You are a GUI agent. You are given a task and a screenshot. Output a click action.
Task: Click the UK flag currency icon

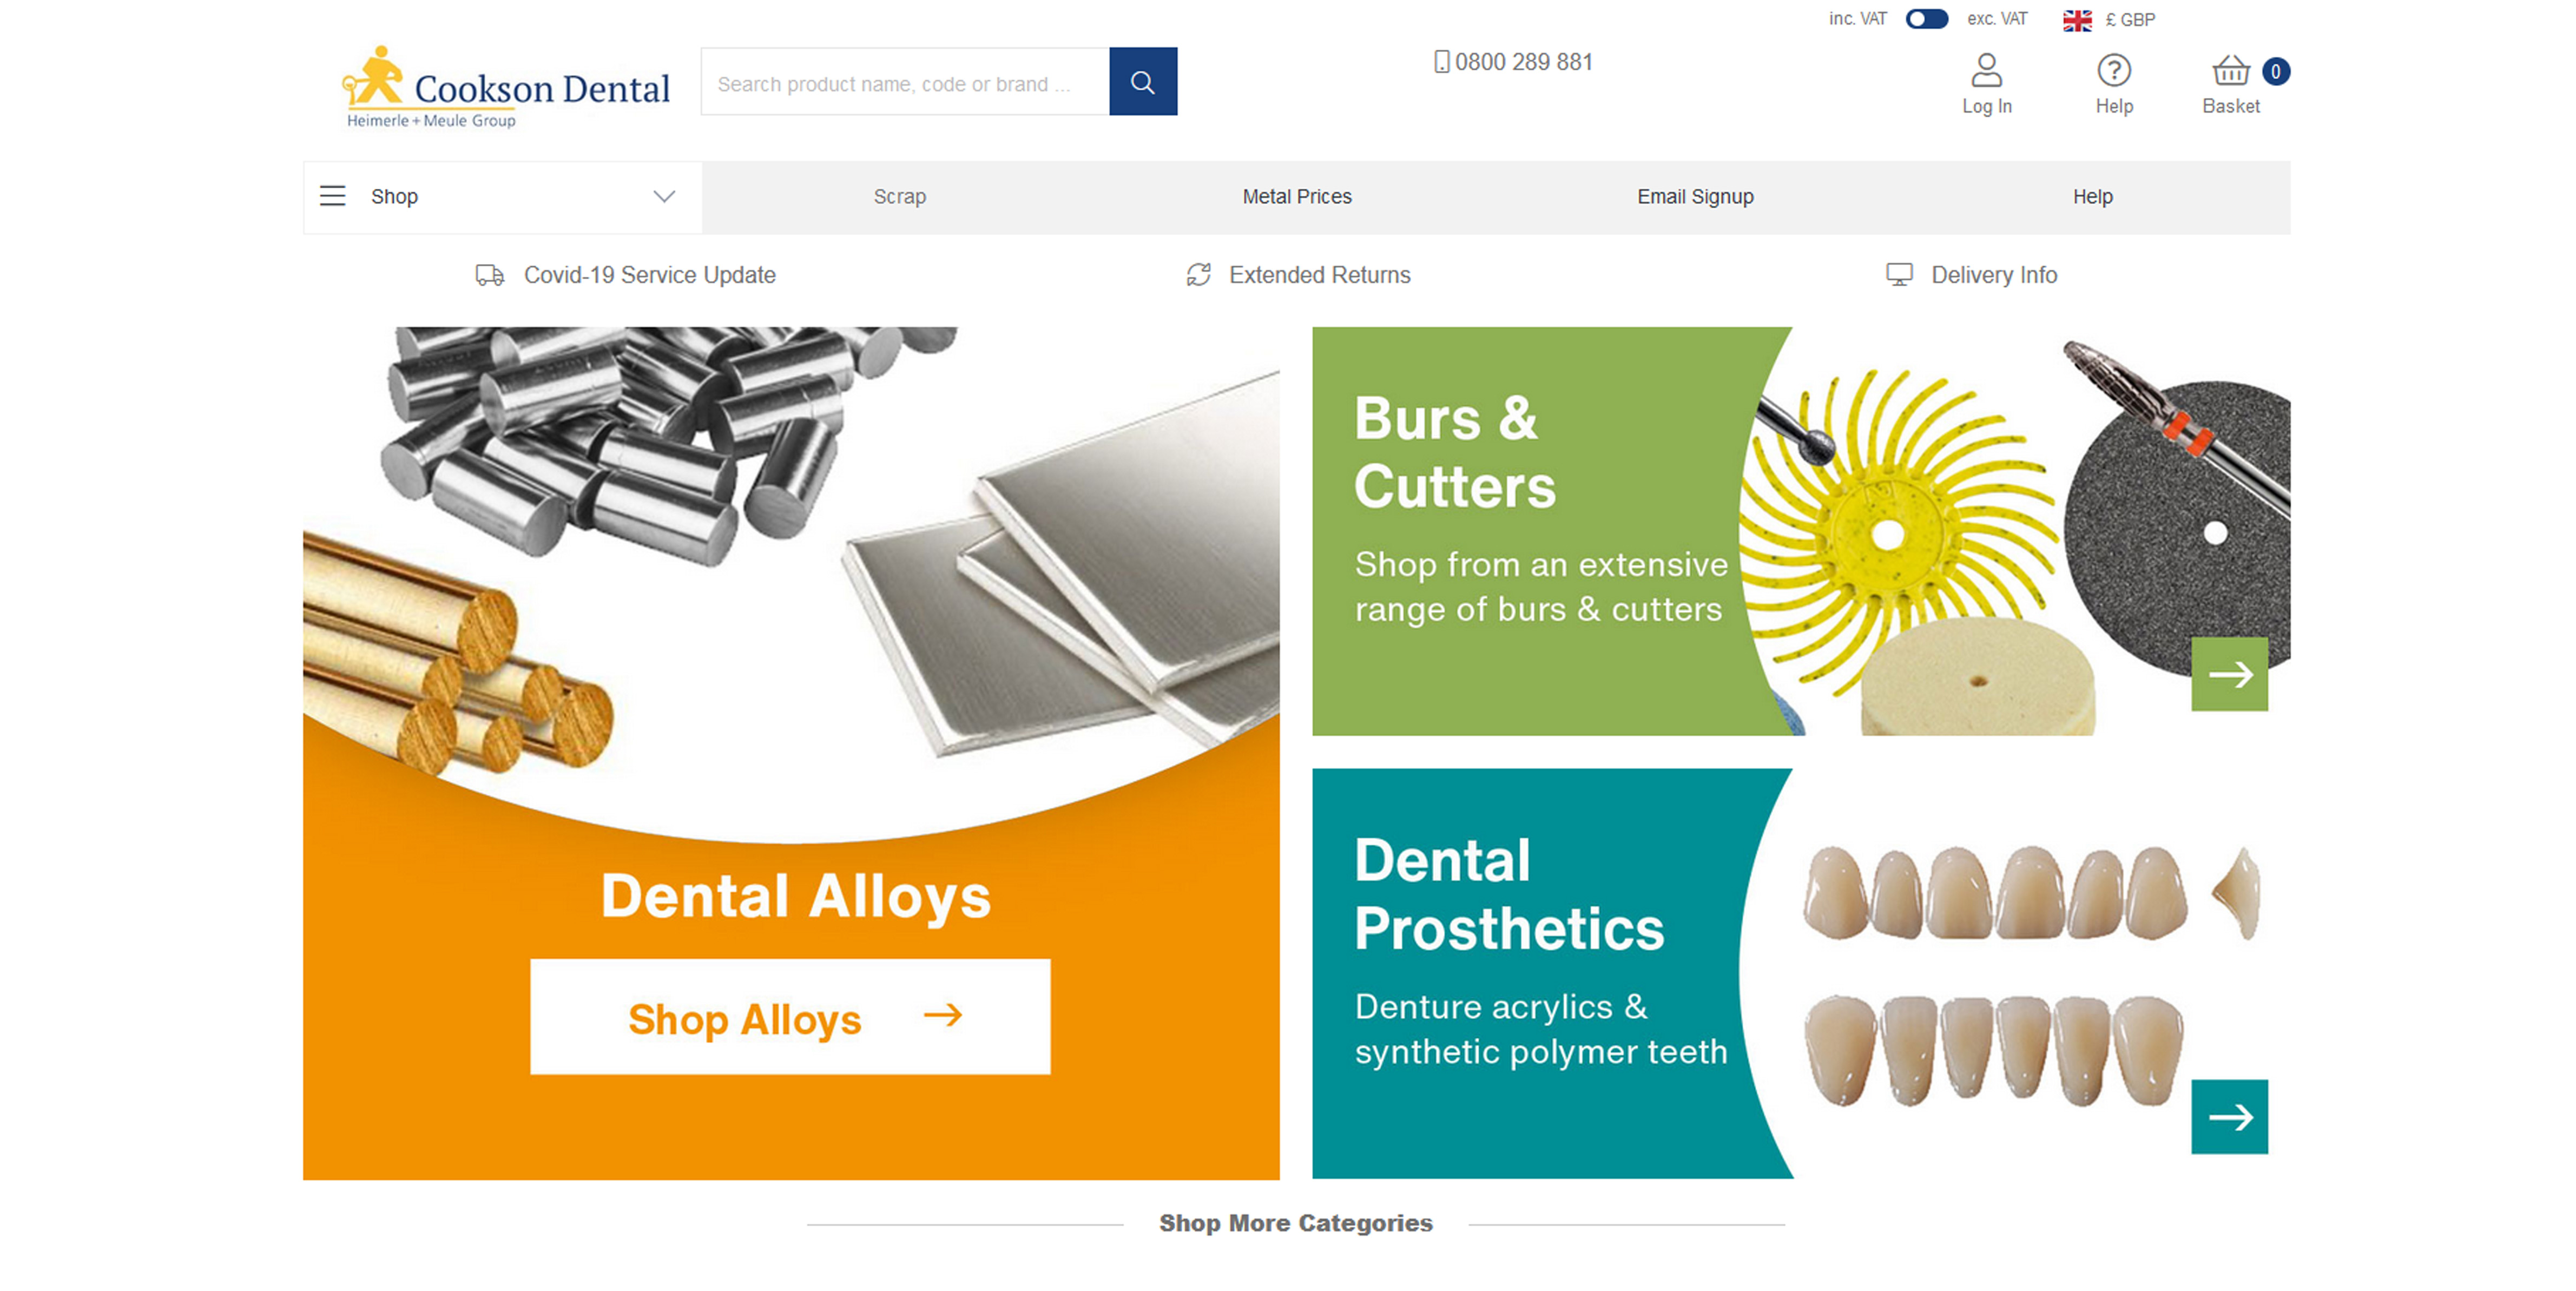pyautogui.click(x=2076, y=20)
